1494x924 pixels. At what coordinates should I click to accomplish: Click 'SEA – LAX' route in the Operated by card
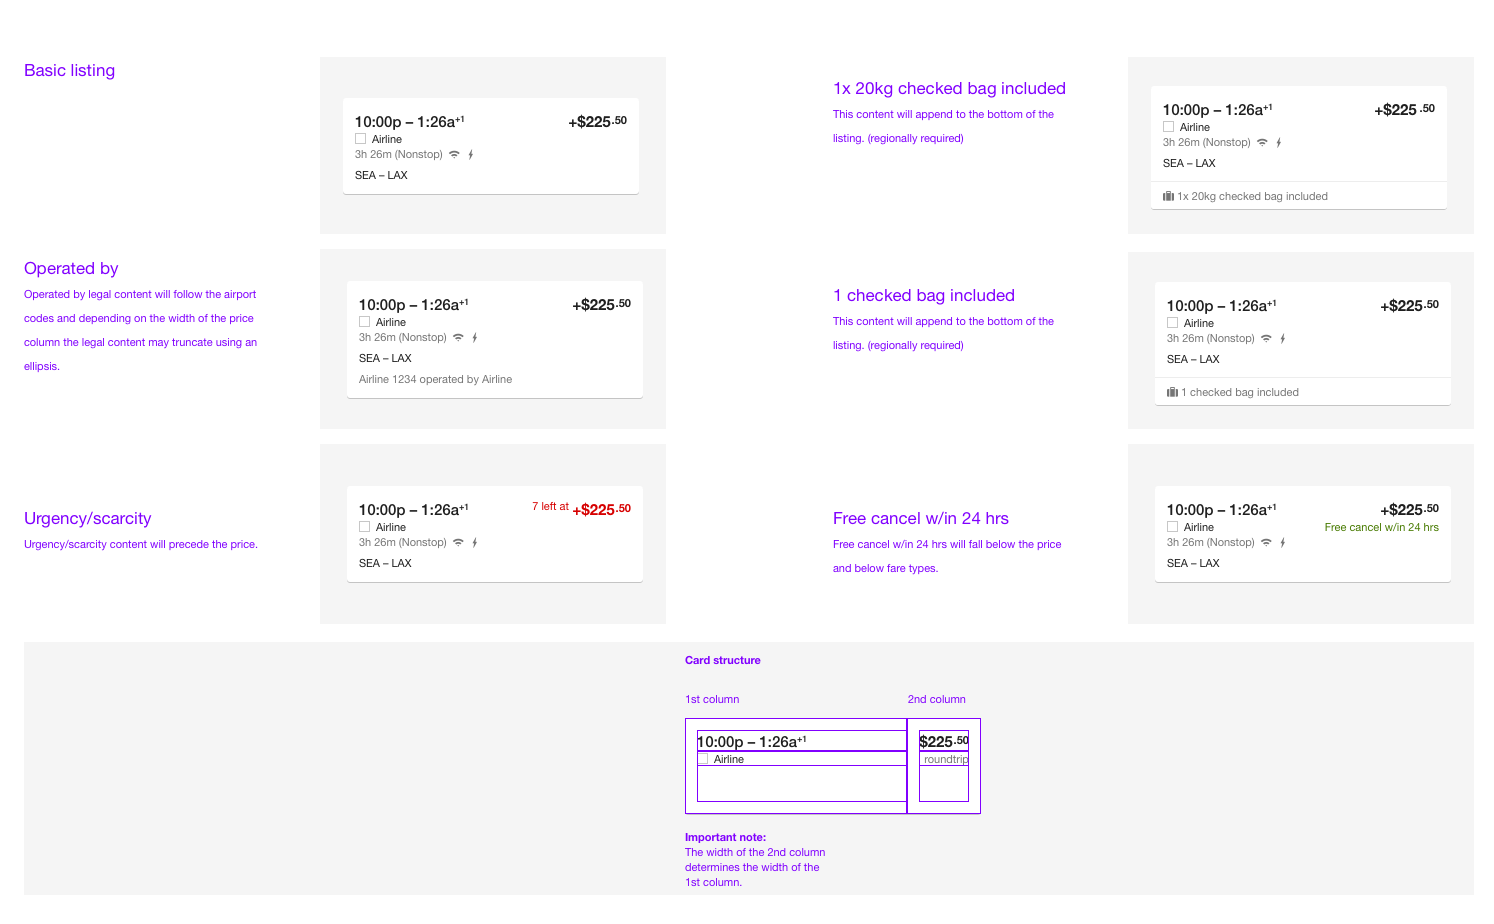pos(385,358)
